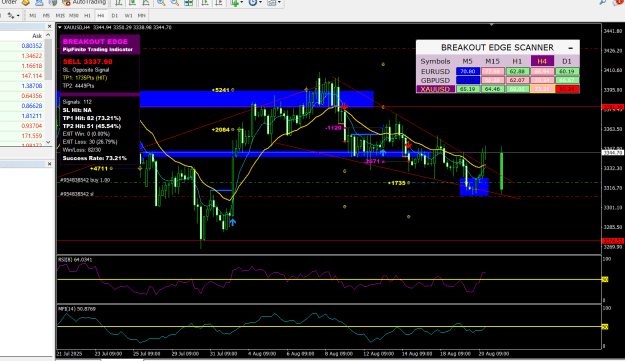Click the globe shield icon in toolbar
625x361 pixels.
point(53,2)
